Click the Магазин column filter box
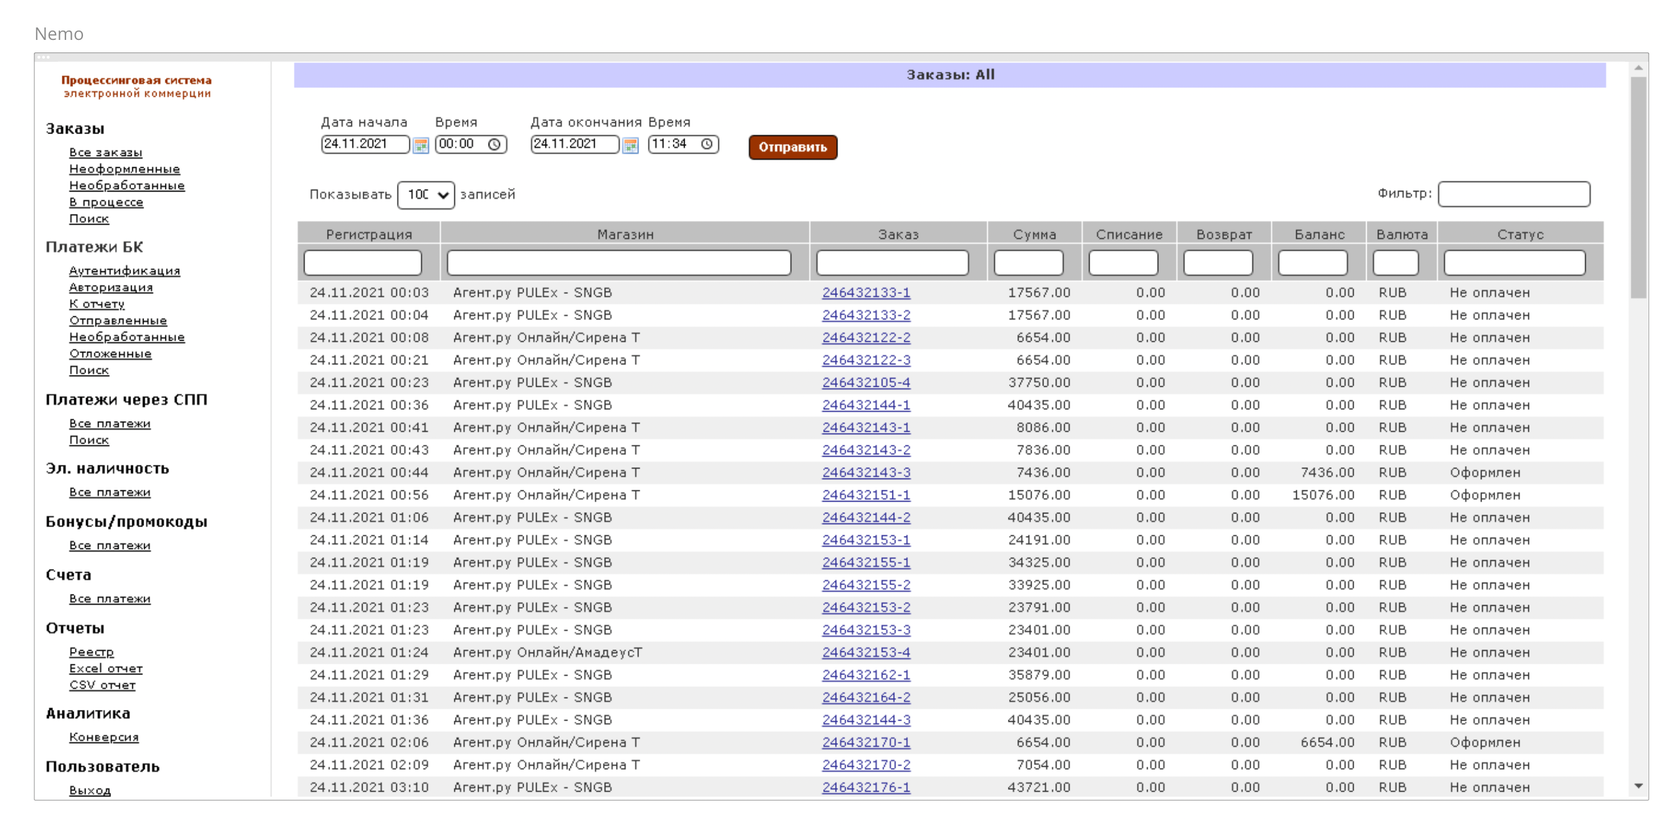Screen dimensions: 1680x826 tap(619, 263)
